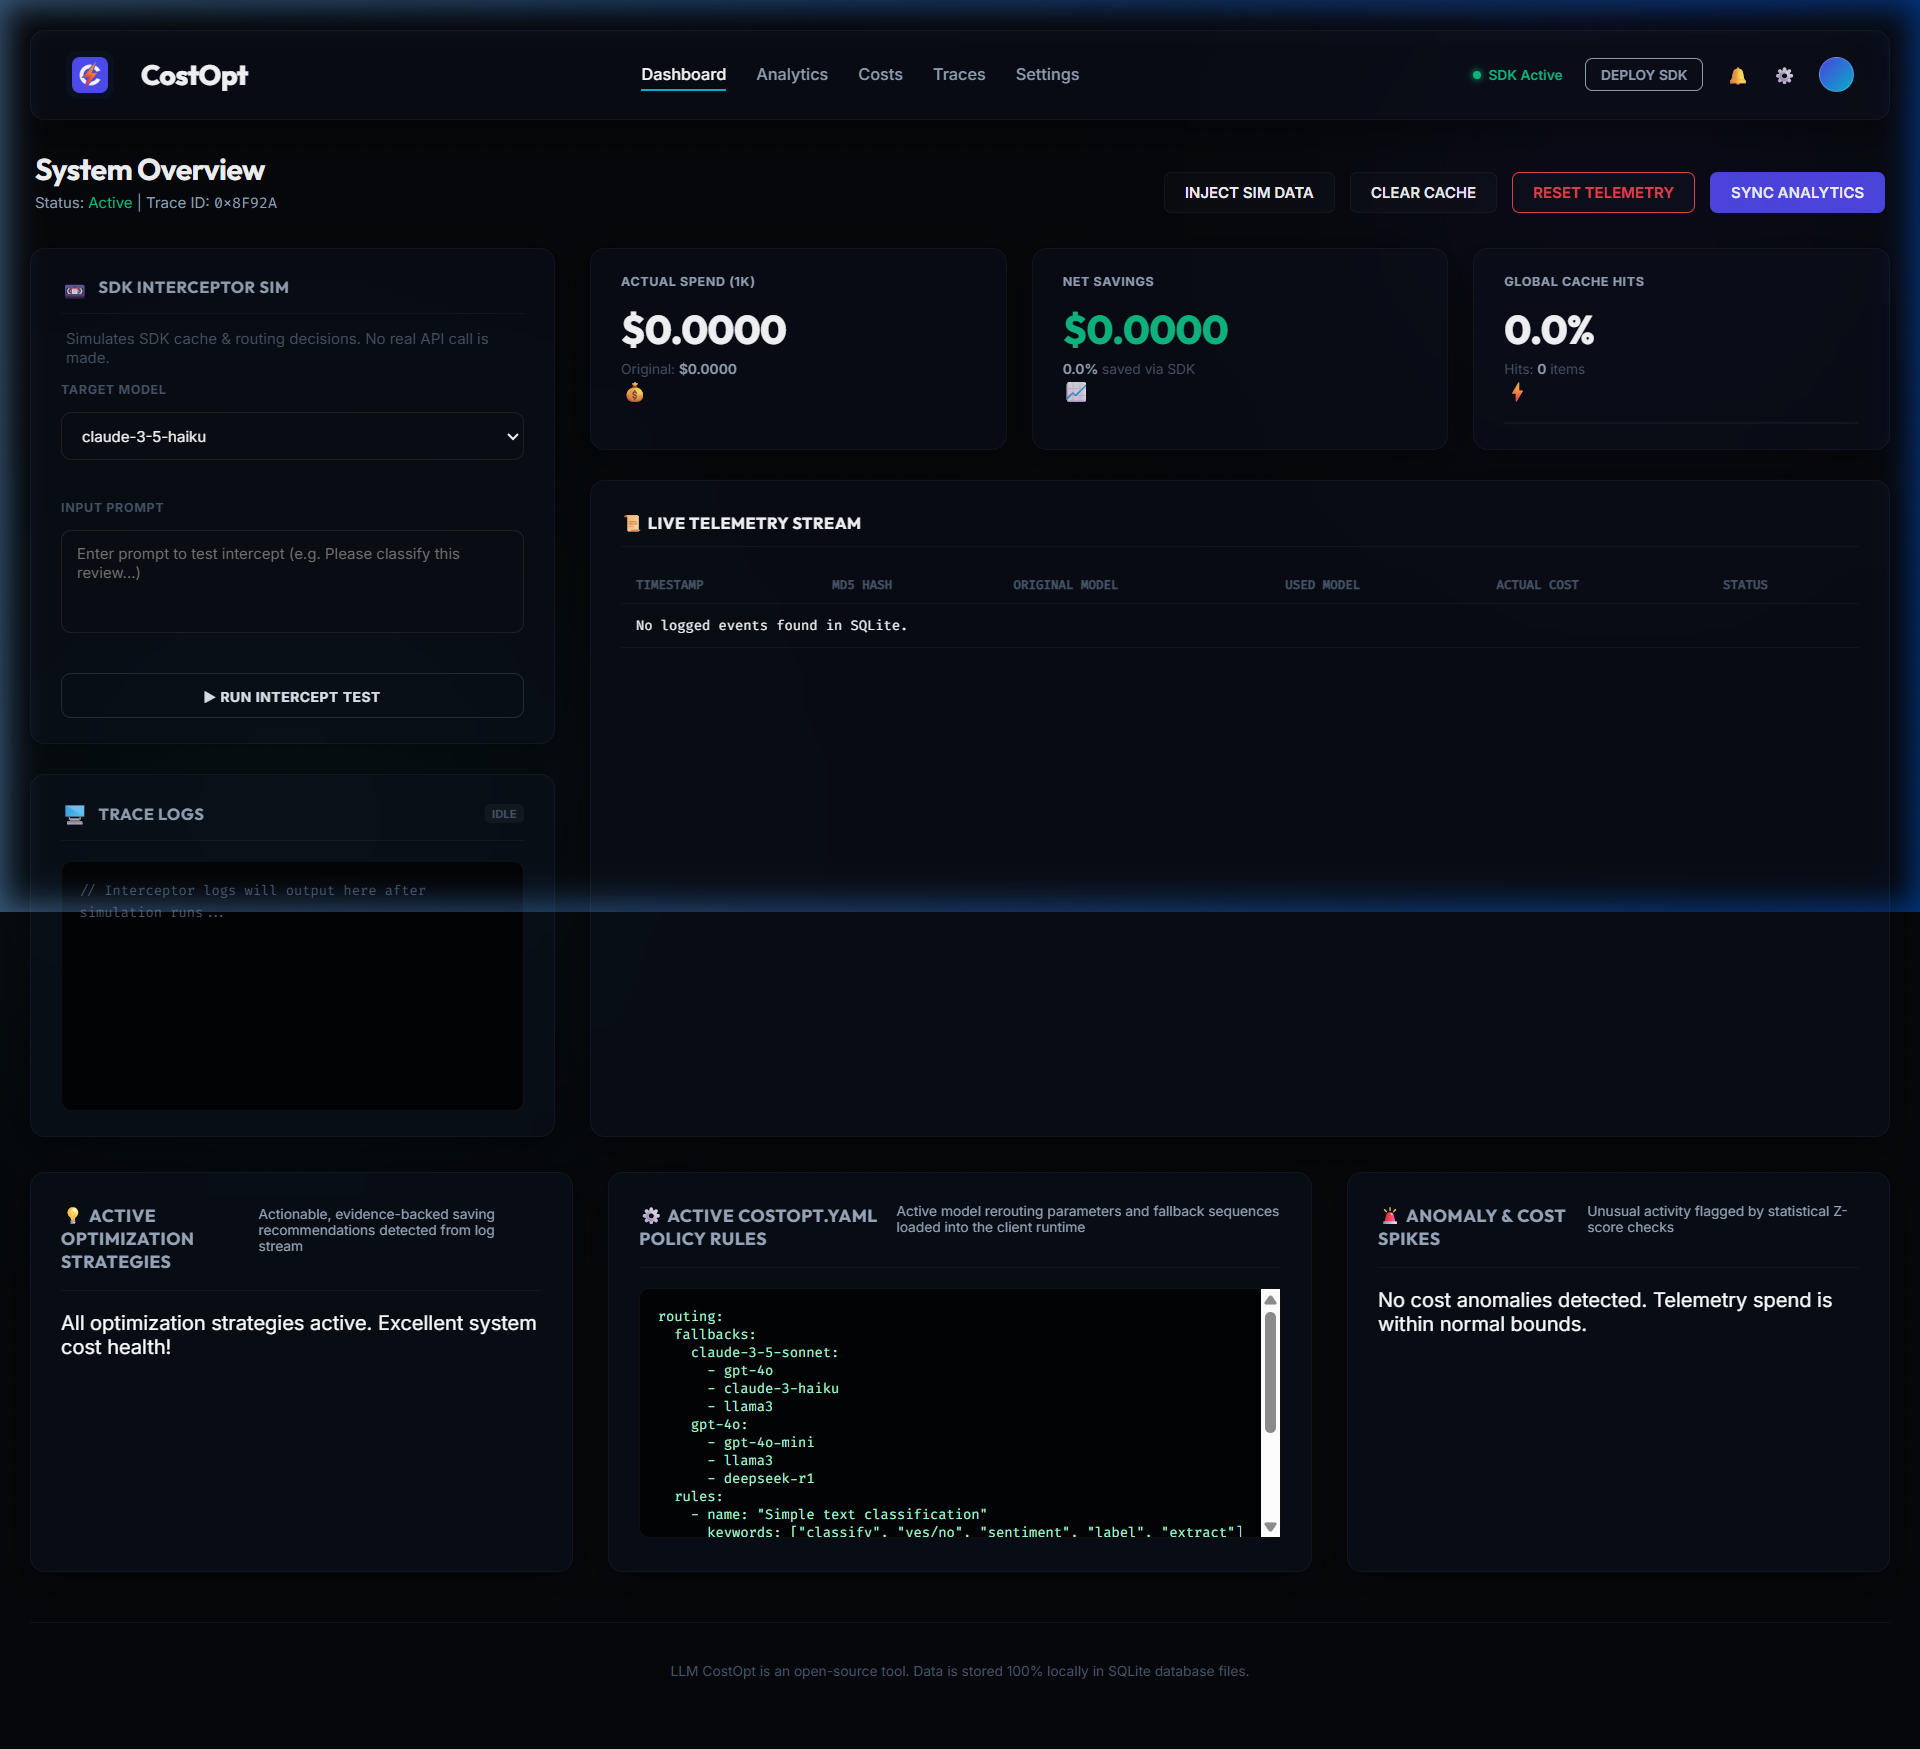Click the 0.0% cache hits value
Screen dimensions: 1920x1749
1549,330
